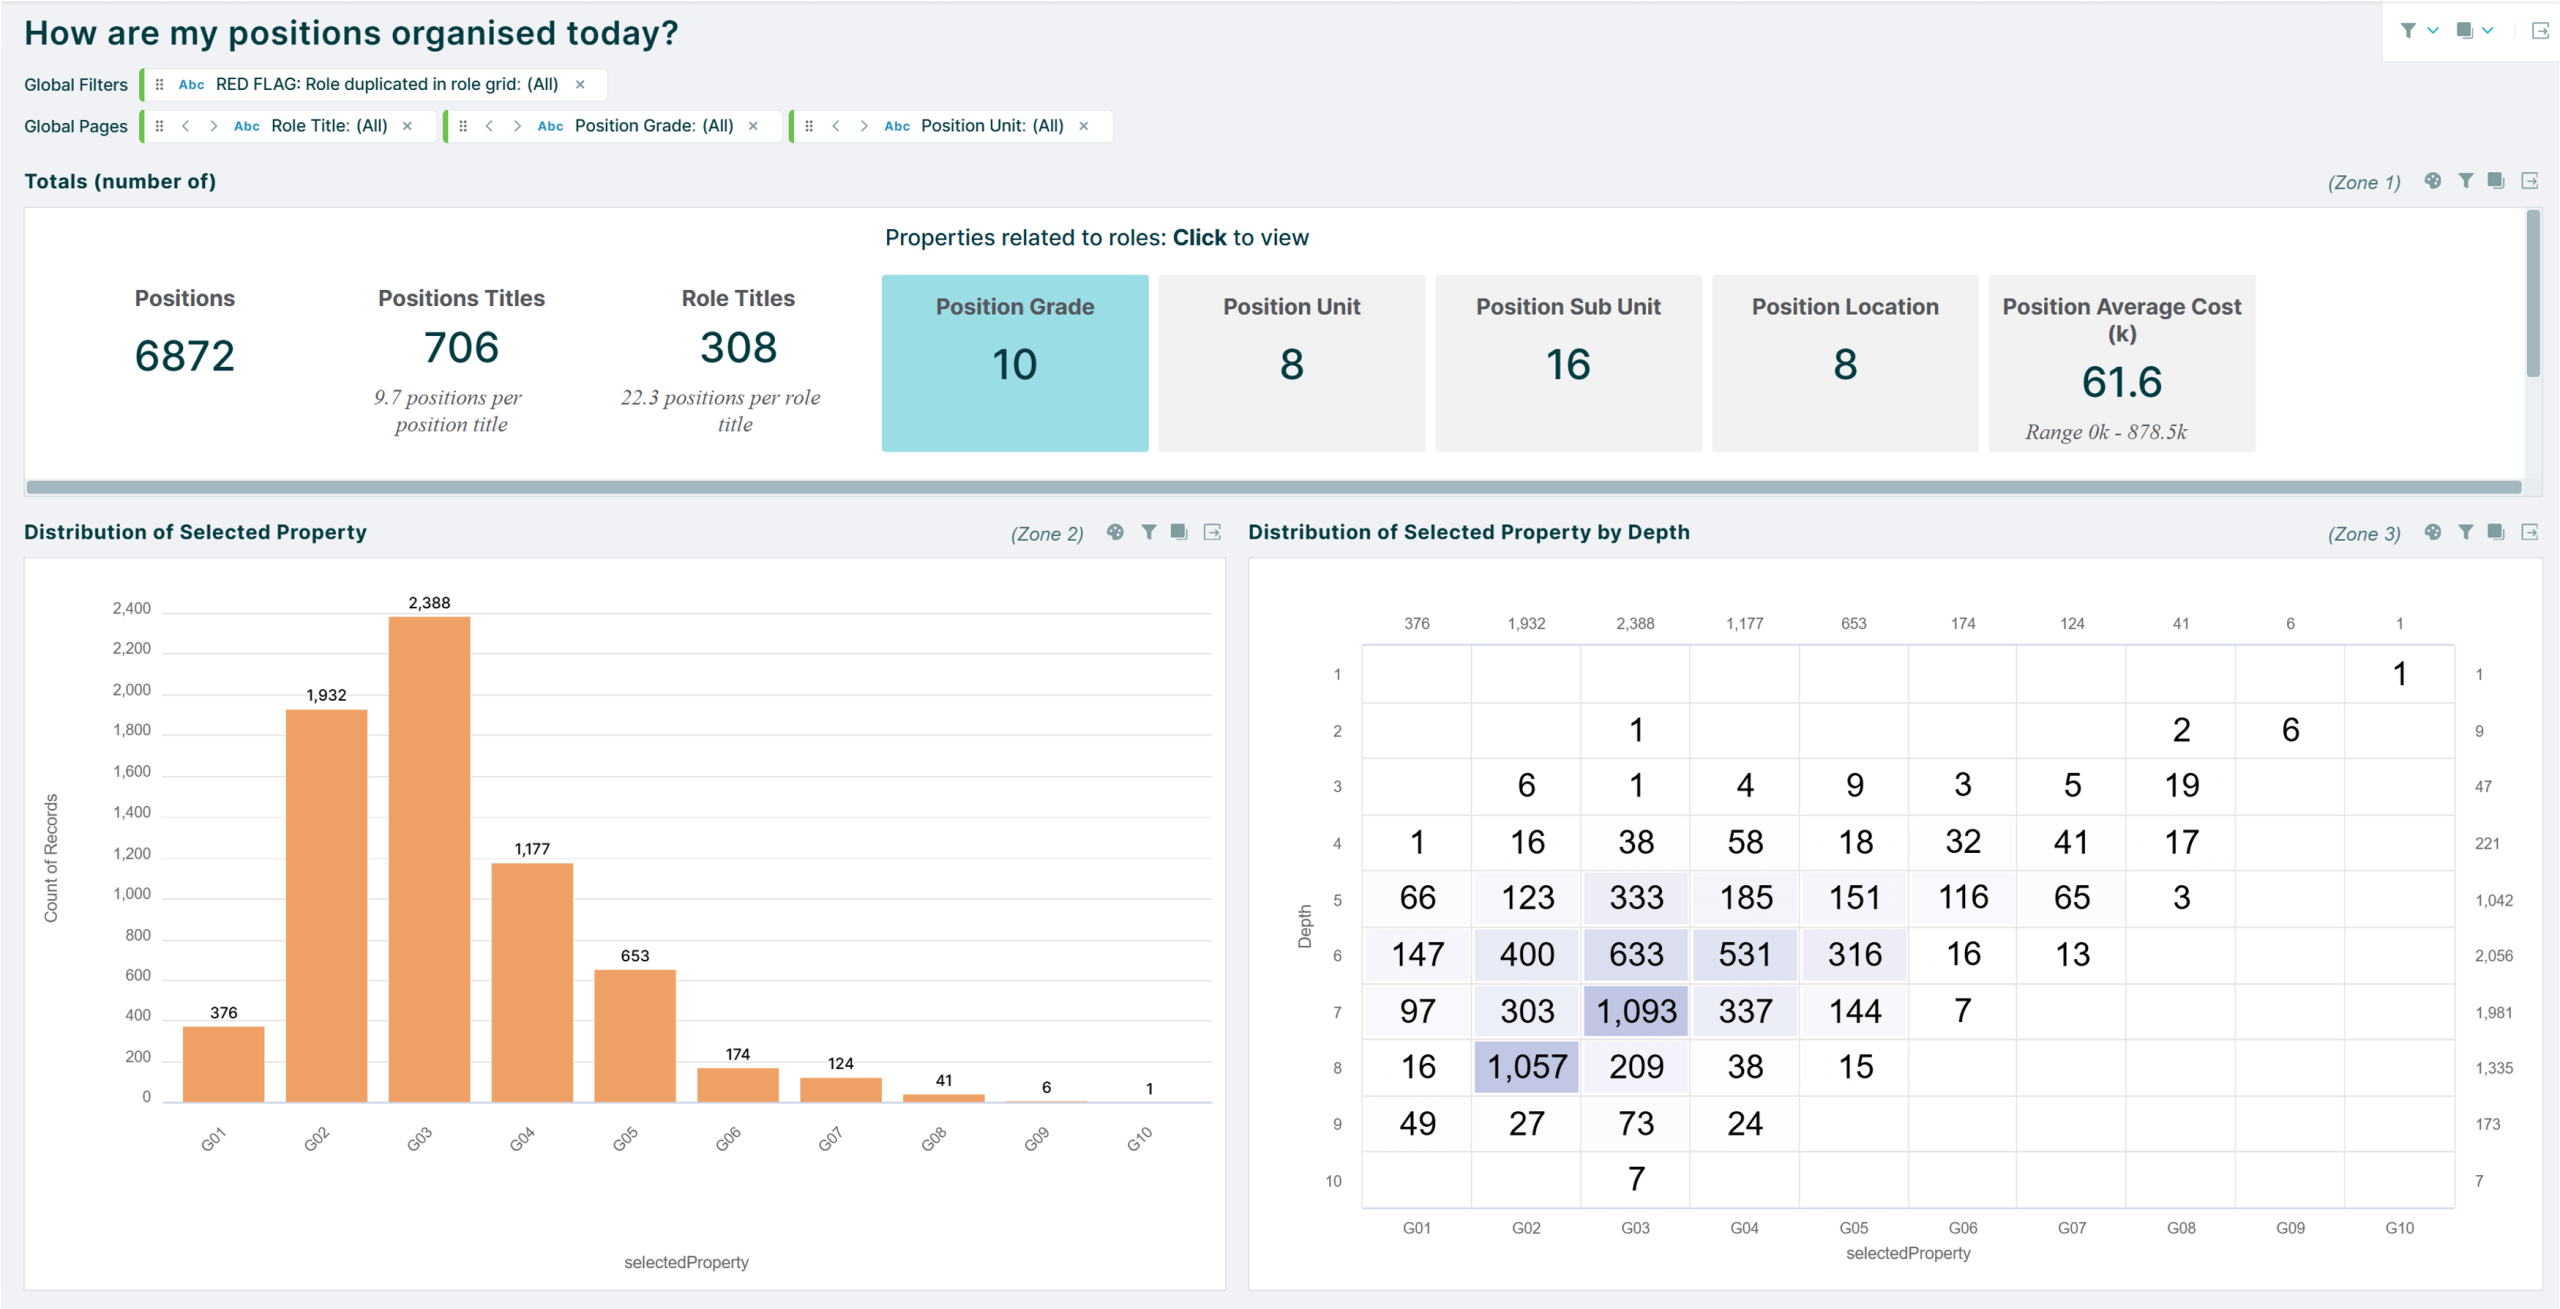Open the Position Unit (All) page selector

pyautogui.click(x=992, y=126)
